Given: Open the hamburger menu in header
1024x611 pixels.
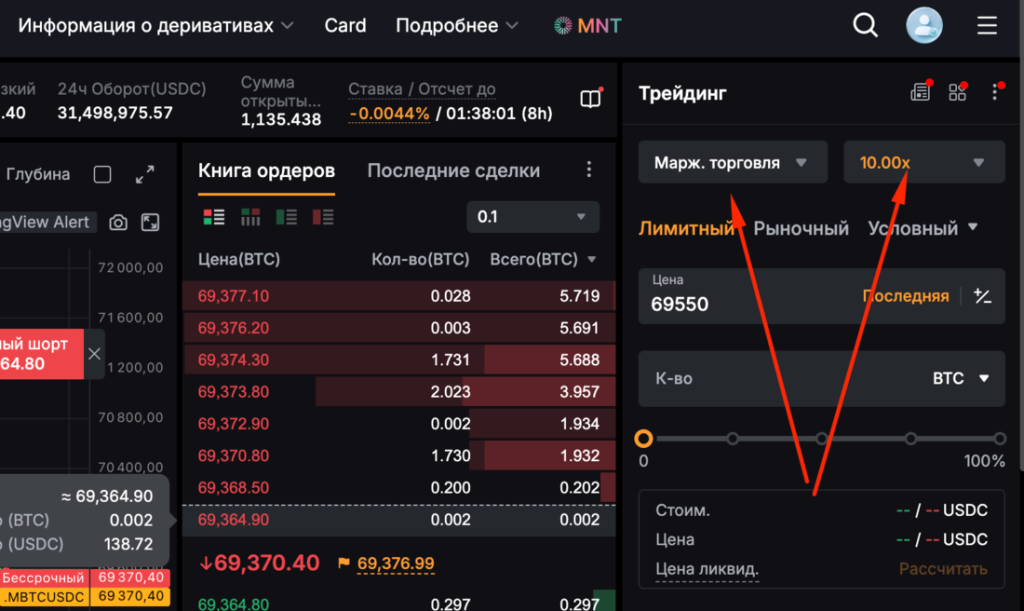Looking at the screenshot, I should (x=987, y=26).
